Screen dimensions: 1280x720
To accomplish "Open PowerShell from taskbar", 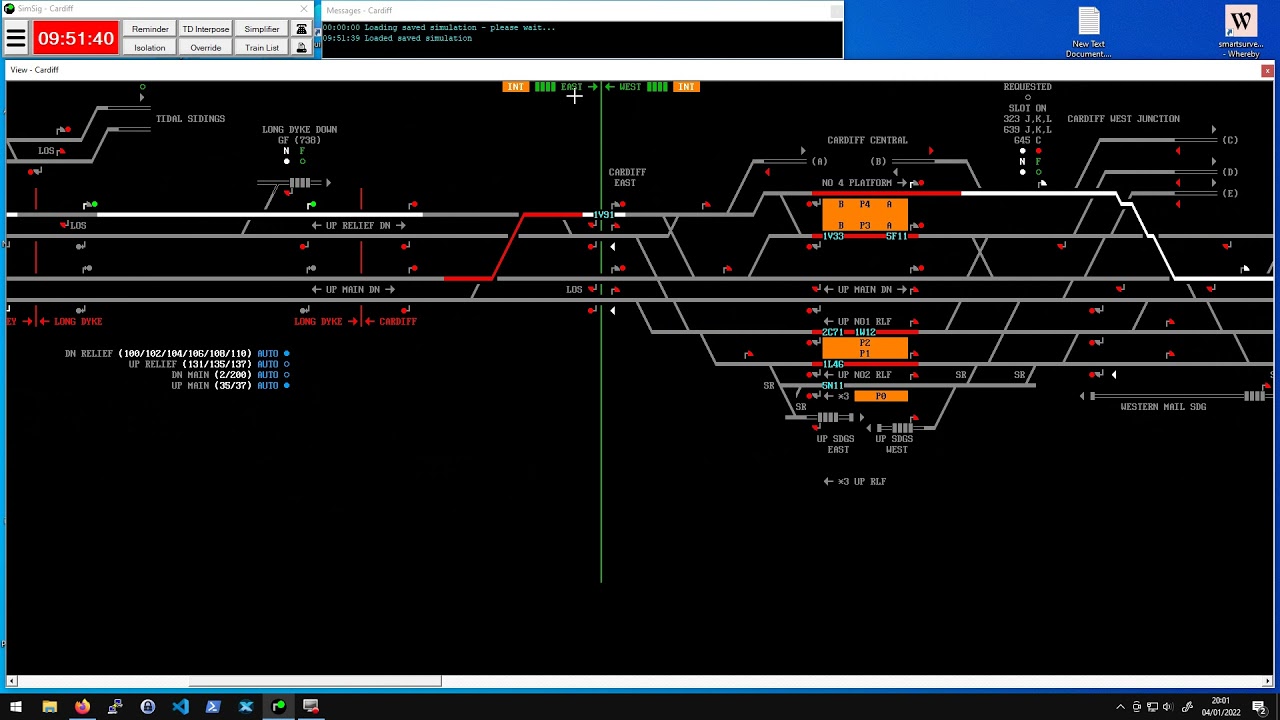I will point(213,707).
